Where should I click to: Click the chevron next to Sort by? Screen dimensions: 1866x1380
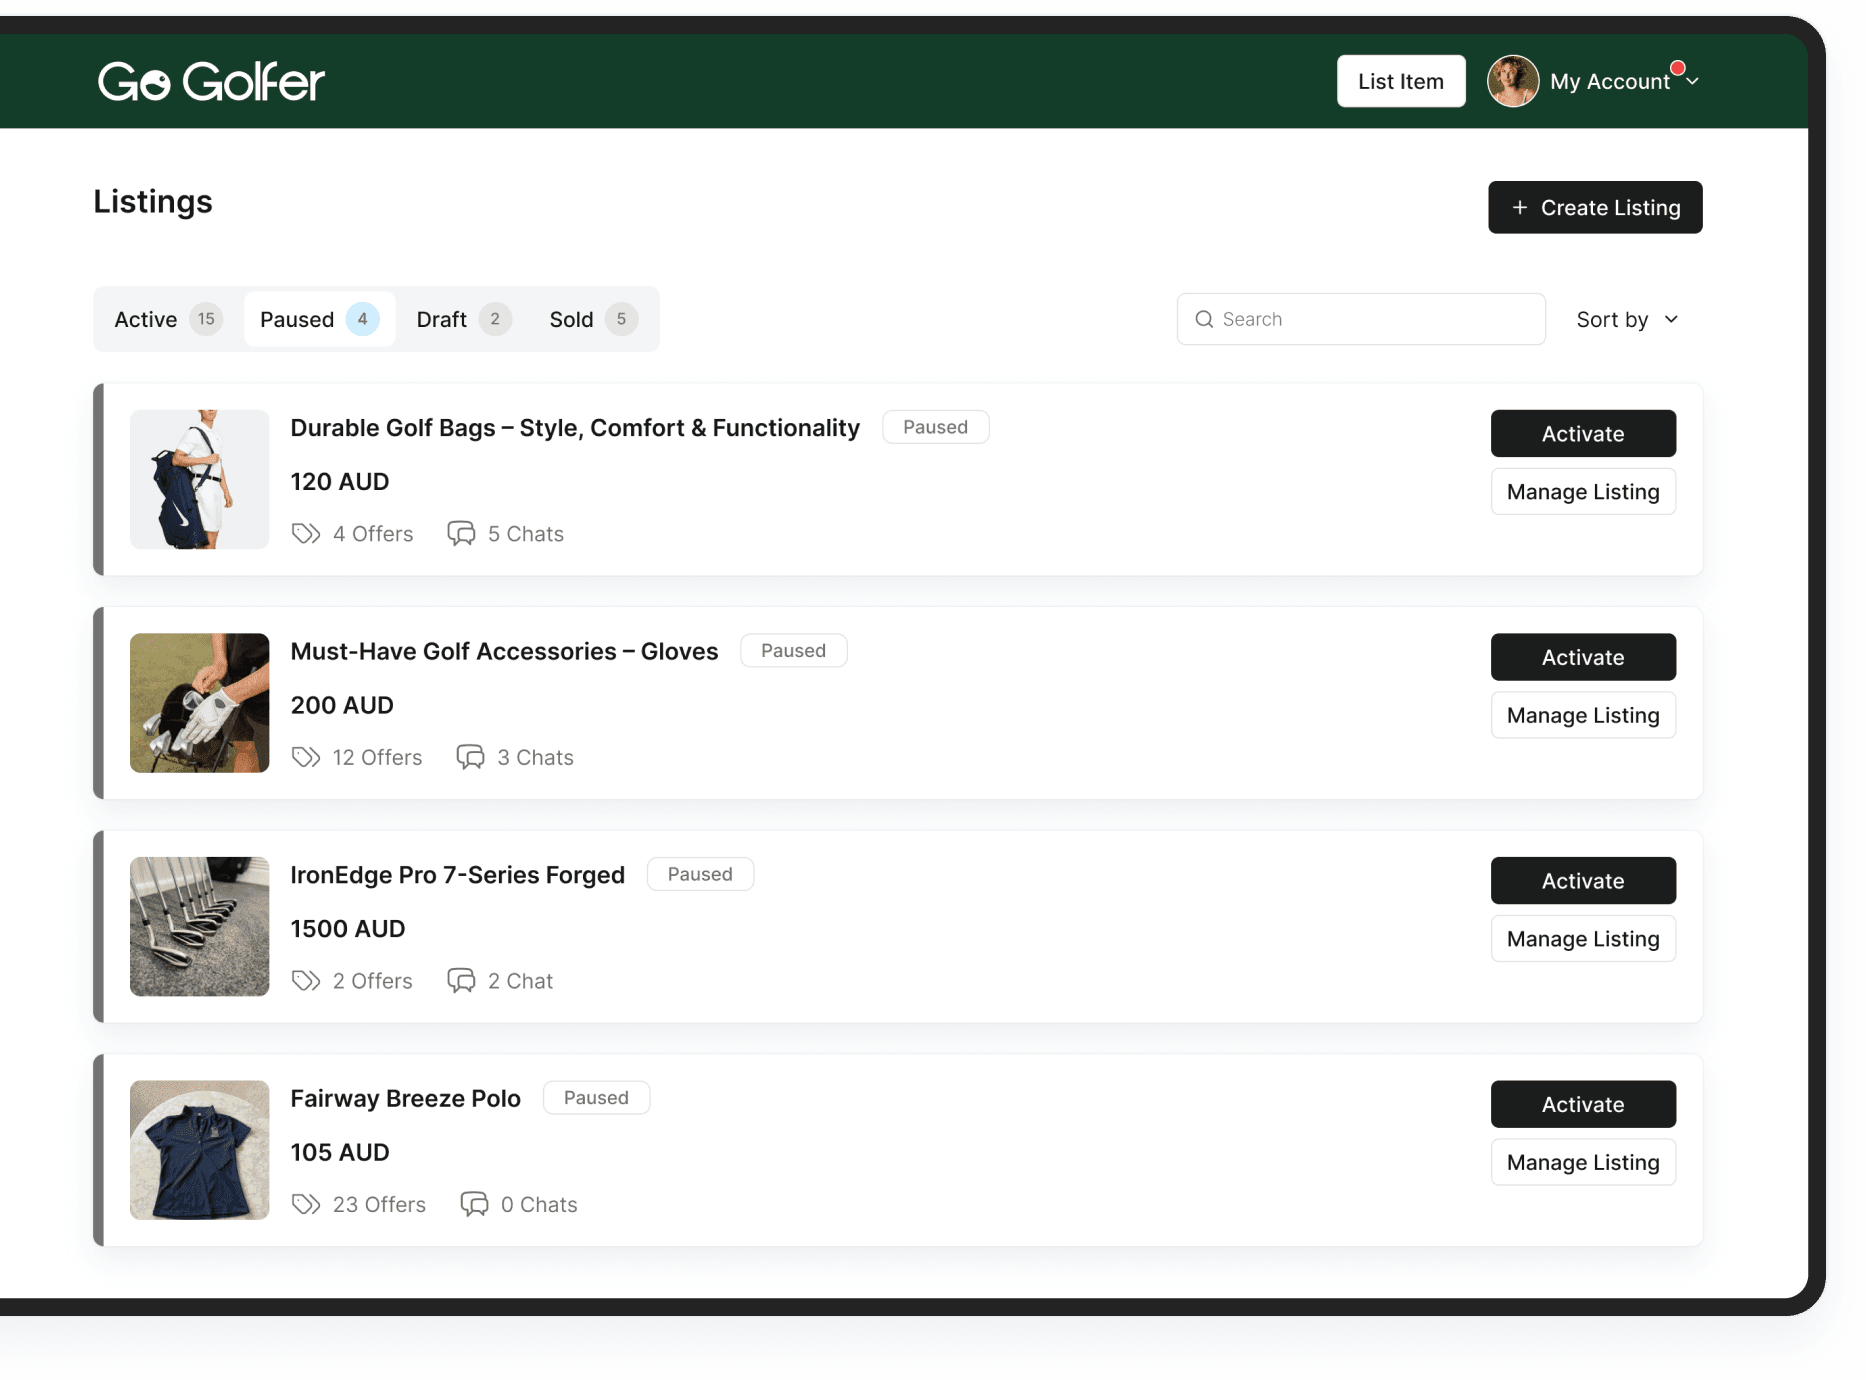[1671, 319]
